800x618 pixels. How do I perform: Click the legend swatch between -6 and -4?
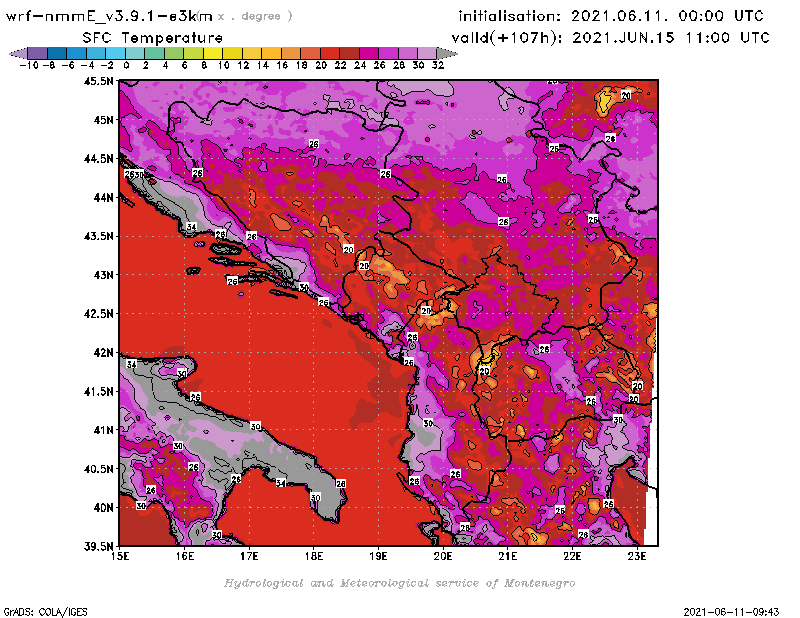click(x=77, y=53)
